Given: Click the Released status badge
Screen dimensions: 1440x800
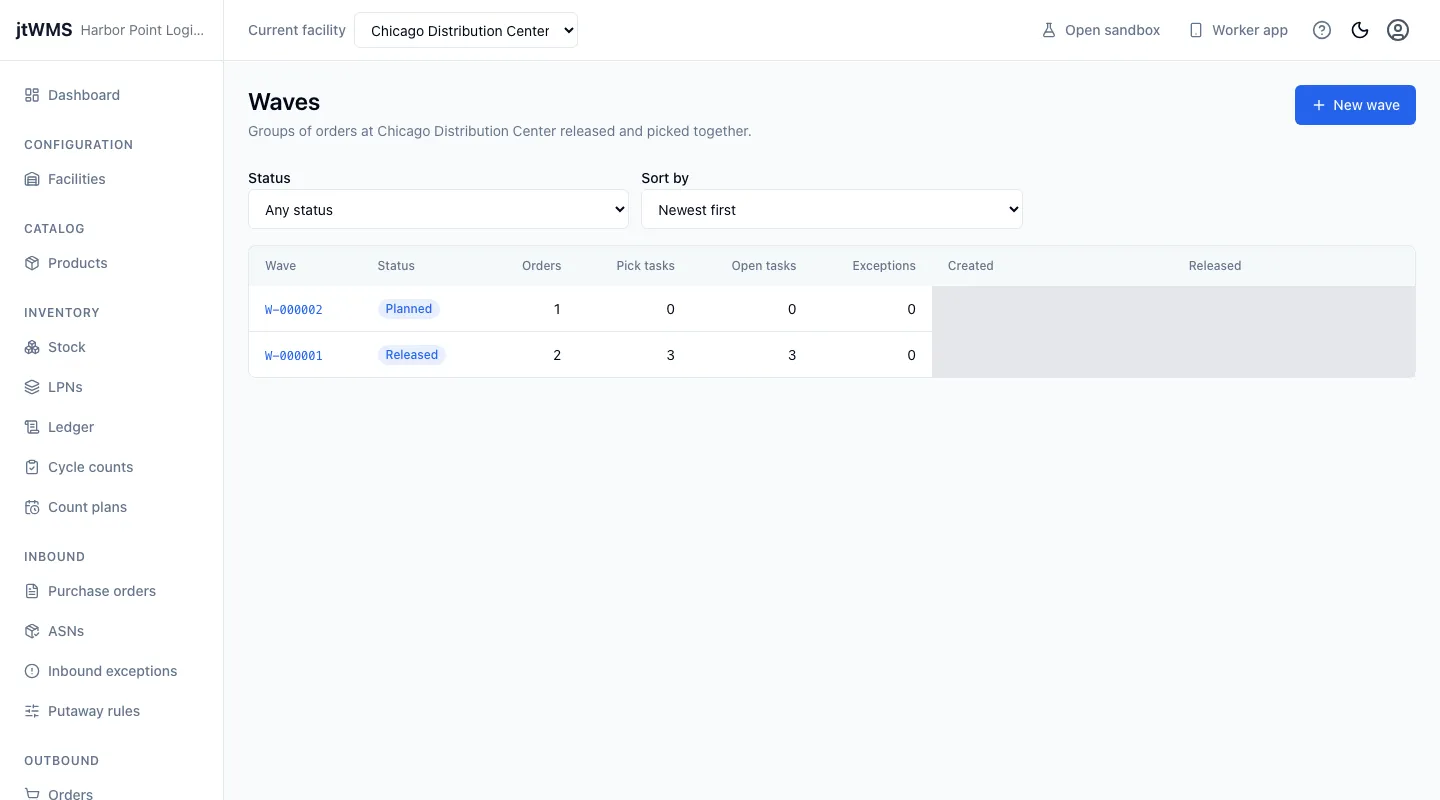Looking at the screenshot, I should point(412,355).
